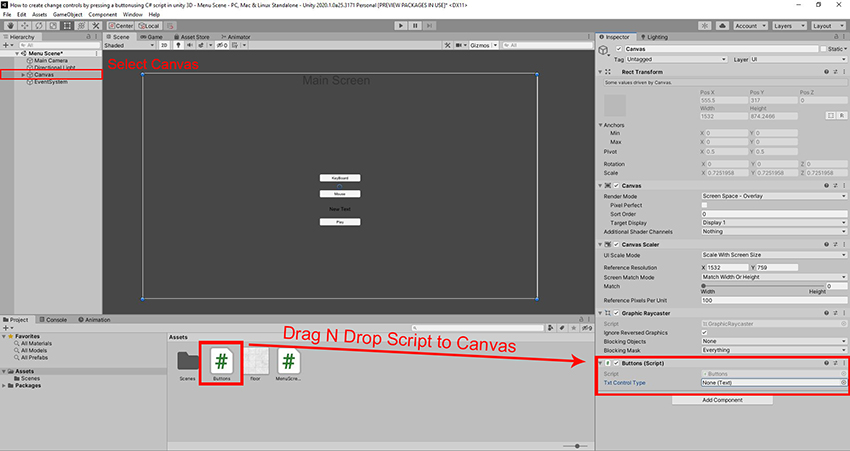Open the Window menu
Viewport: 850px width, 451px height.
click(132, 15)
